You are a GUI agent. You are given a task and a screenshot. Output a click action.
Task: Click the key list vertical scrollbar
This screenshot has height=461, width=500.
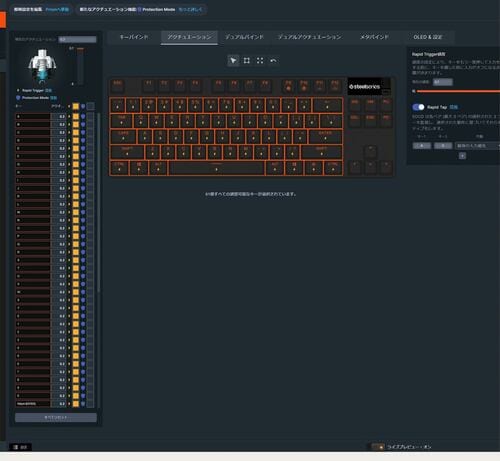(99, 203)
